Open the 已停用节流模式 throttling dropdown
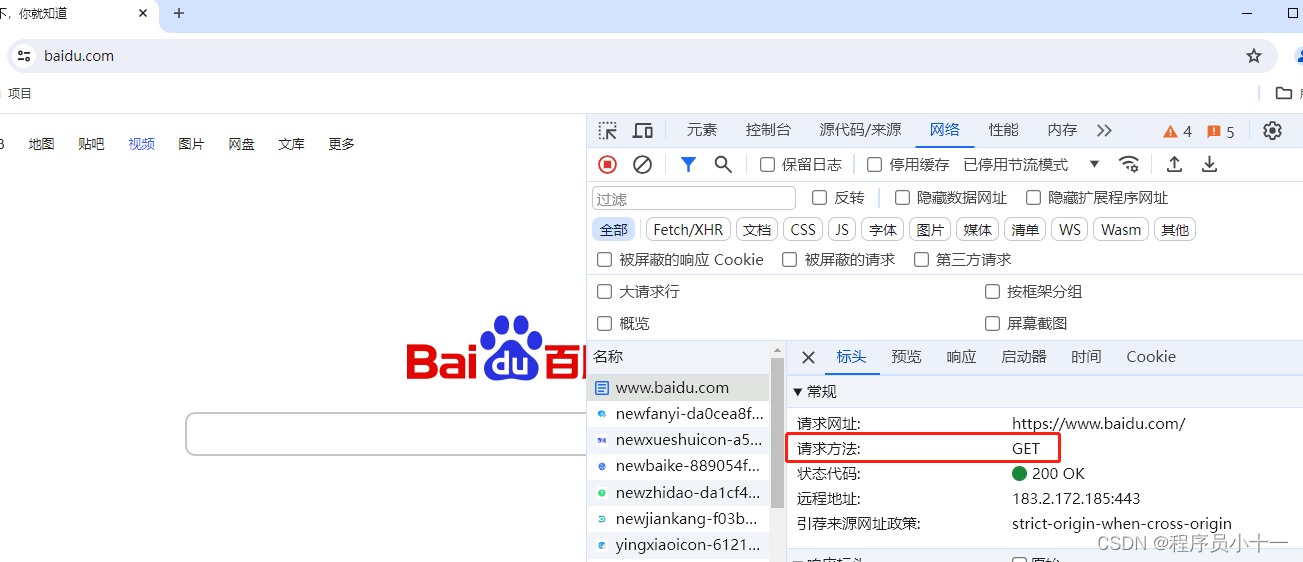 (x=1031, y=164)
